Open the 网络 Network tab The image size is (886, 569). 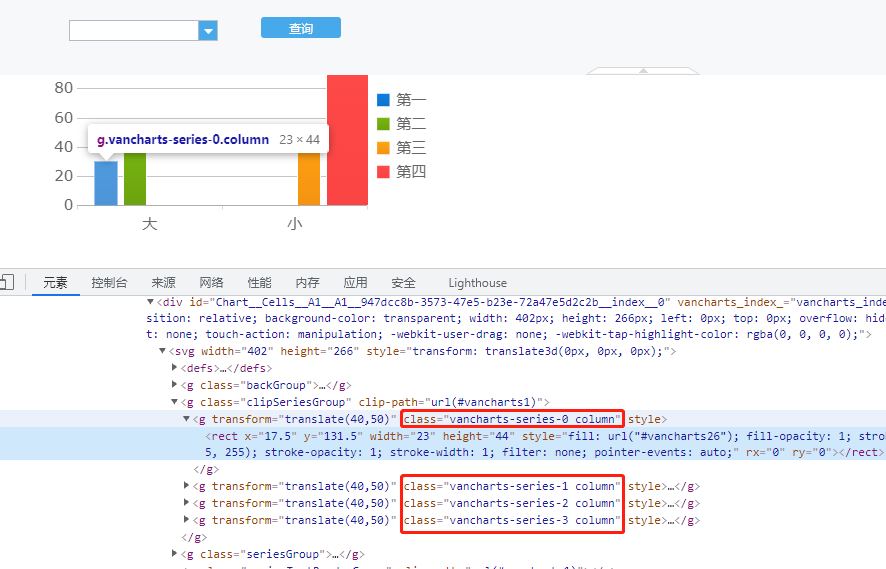coord(211,283)
